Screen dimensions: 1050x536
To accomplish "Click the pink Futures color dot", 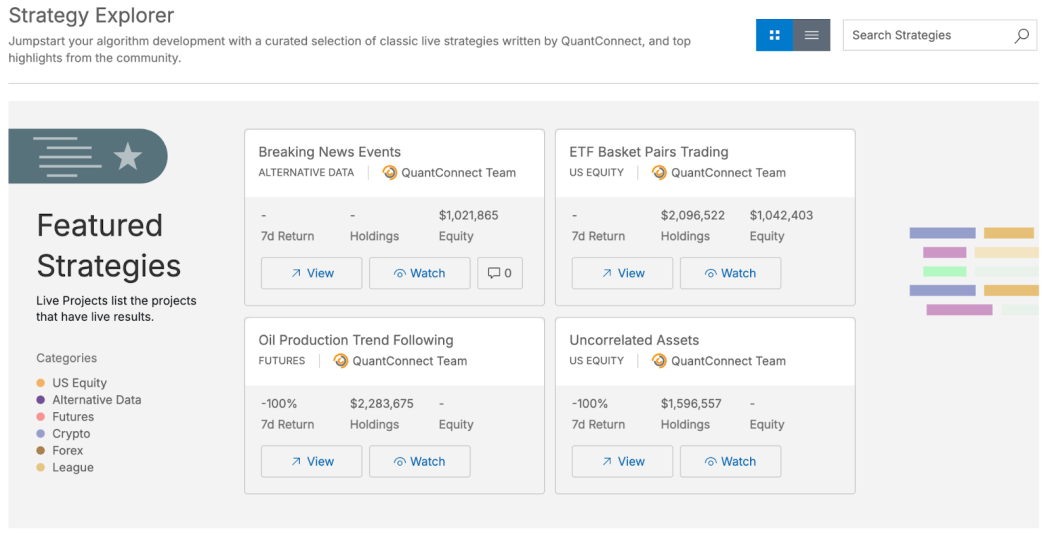I will click(41, 417).
